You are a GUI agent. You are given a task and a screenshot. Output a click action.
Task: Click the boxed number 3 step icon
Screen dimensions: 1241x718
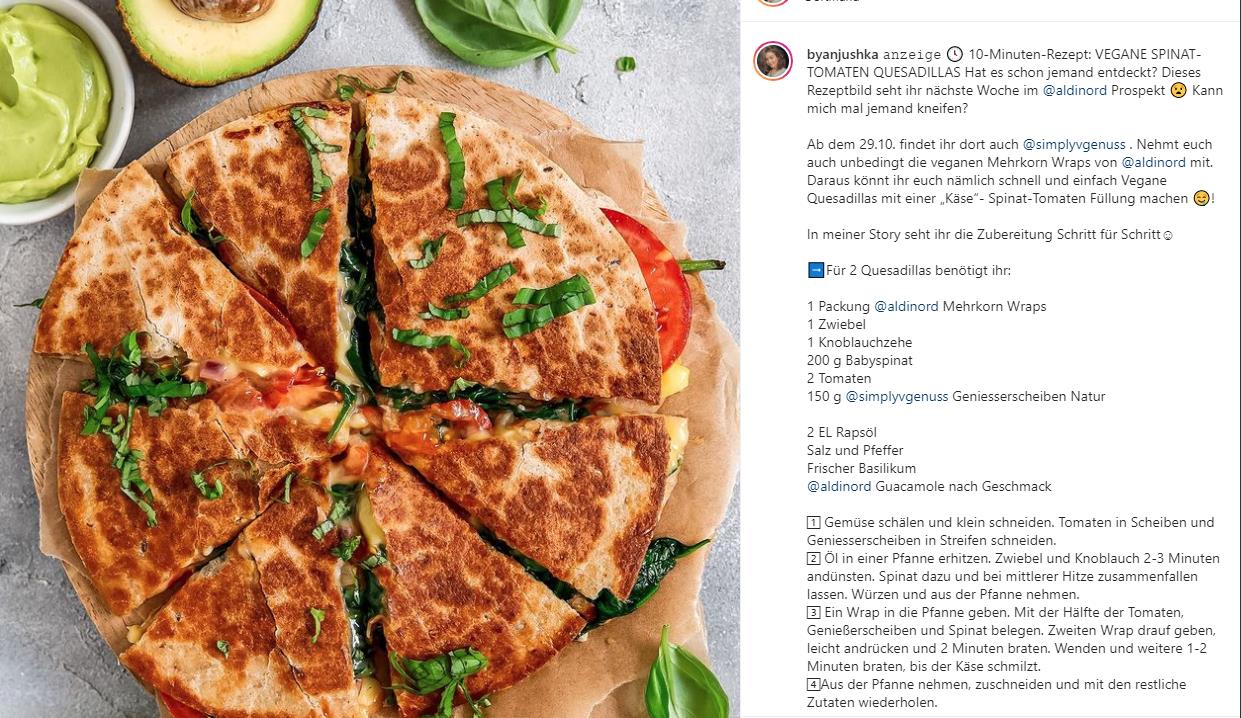click(814, 612)
